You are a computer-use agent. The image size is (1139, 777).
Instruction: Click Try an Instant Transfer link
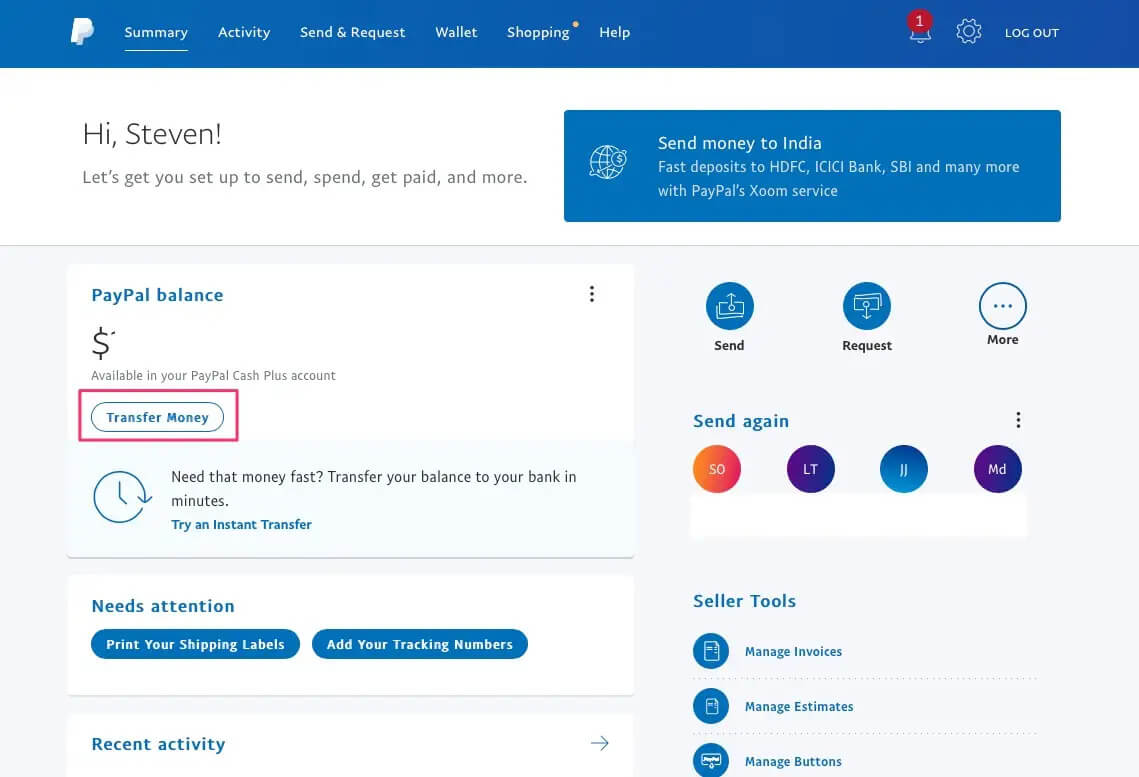coord(241,524)
